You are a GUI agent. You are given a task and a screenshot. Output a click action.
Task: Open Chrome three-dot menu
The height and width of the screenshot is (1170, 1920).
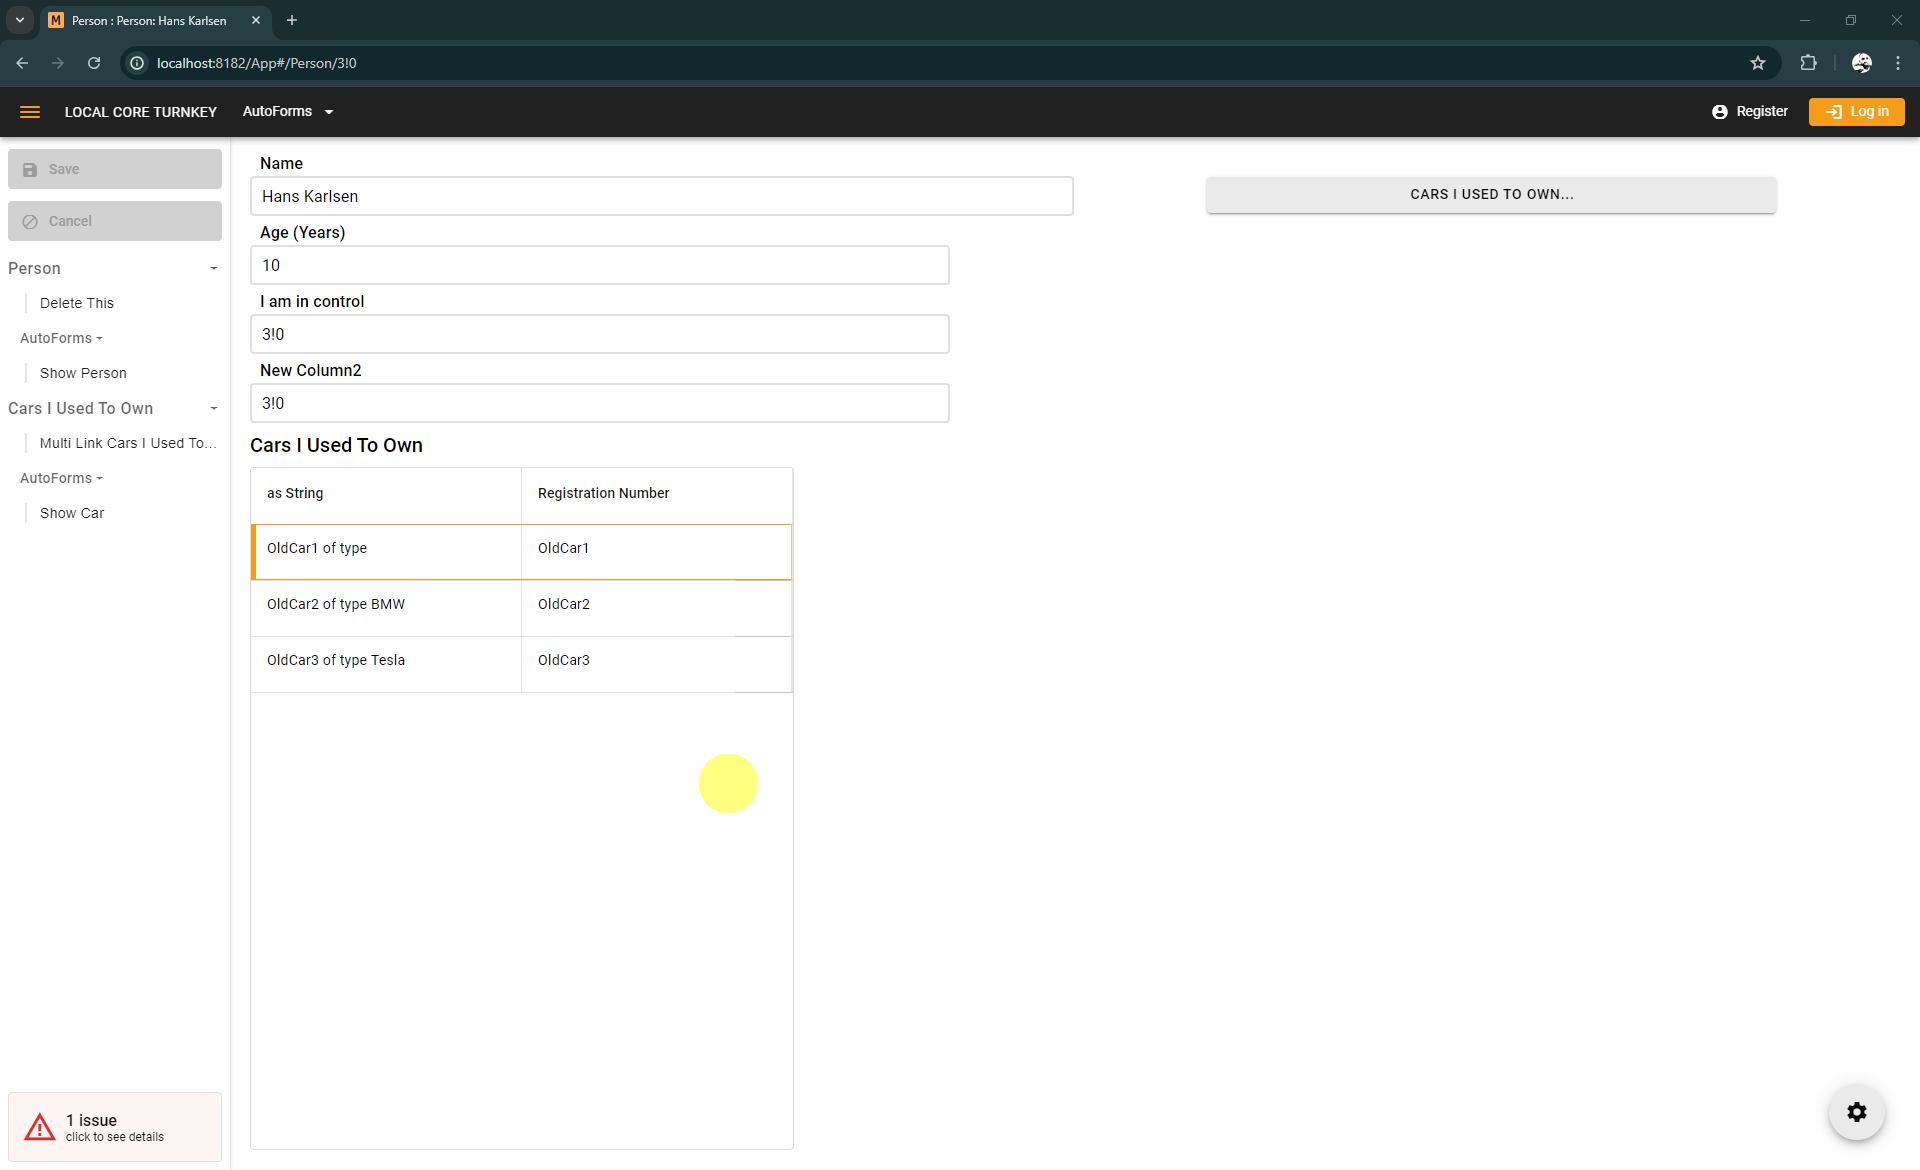pos(1897,63)
